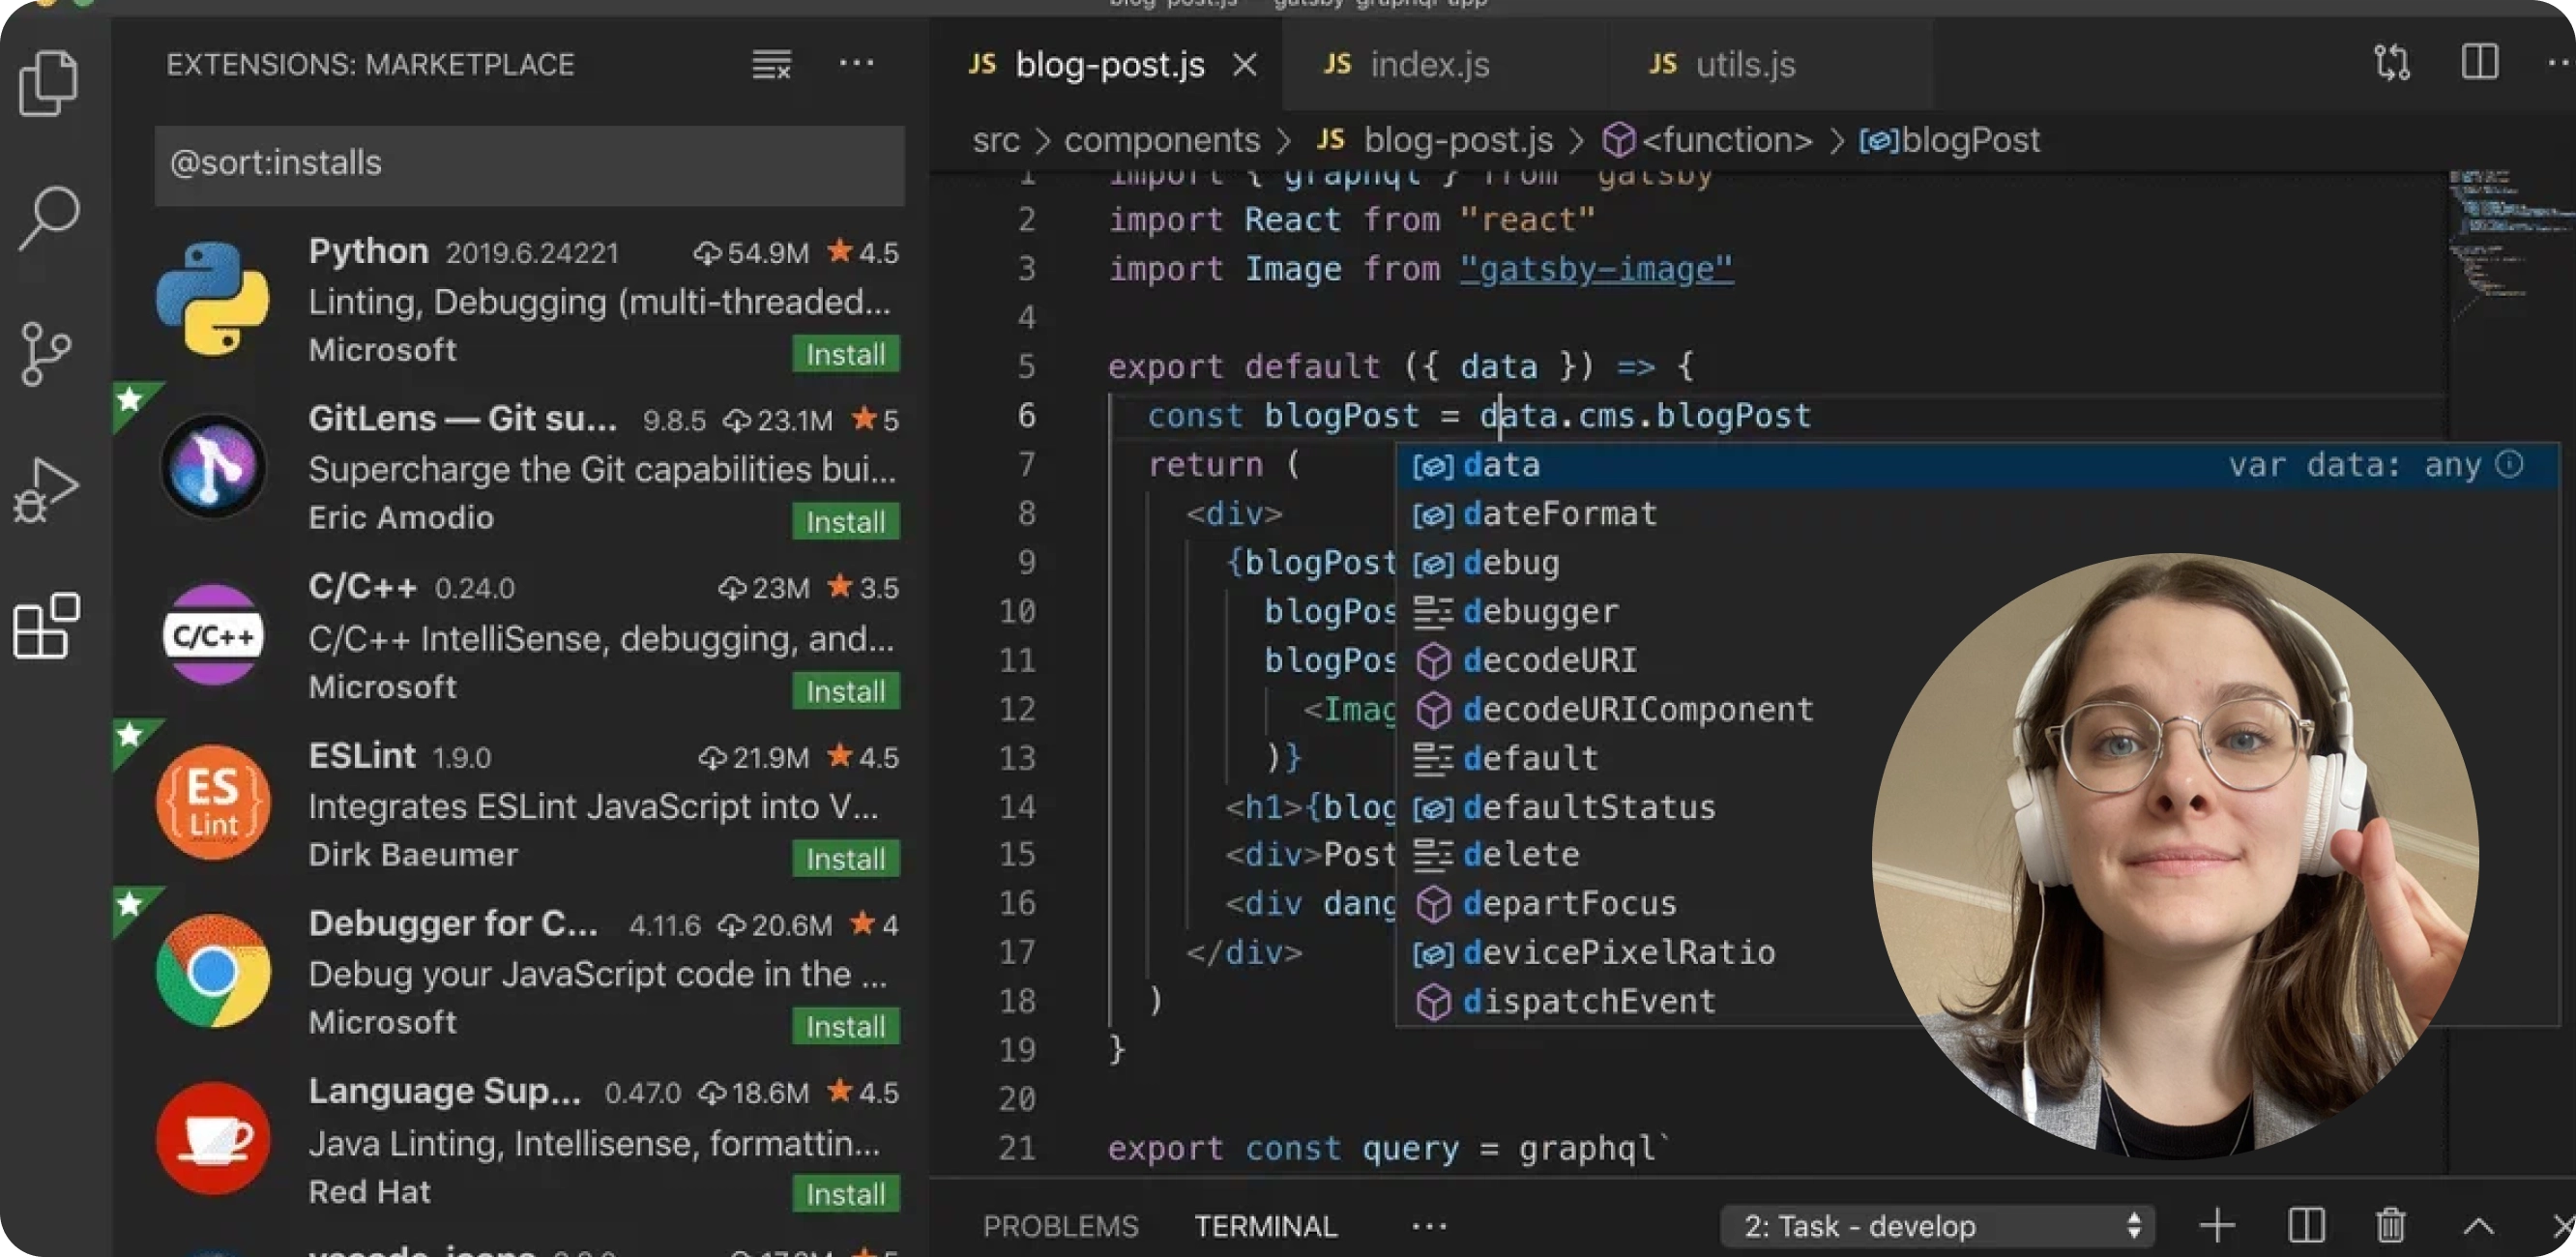The width and height of the screenshot is (2576, 1257).
Task: Install Red Hat Language Support extension
Action: point(846,1194)
